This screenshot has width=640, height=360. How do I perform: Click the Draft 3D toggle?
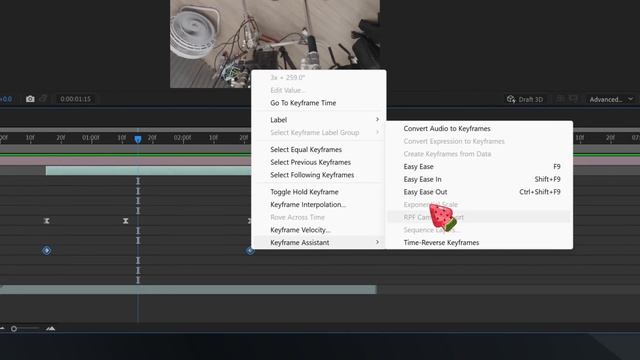tap(525, 99)
